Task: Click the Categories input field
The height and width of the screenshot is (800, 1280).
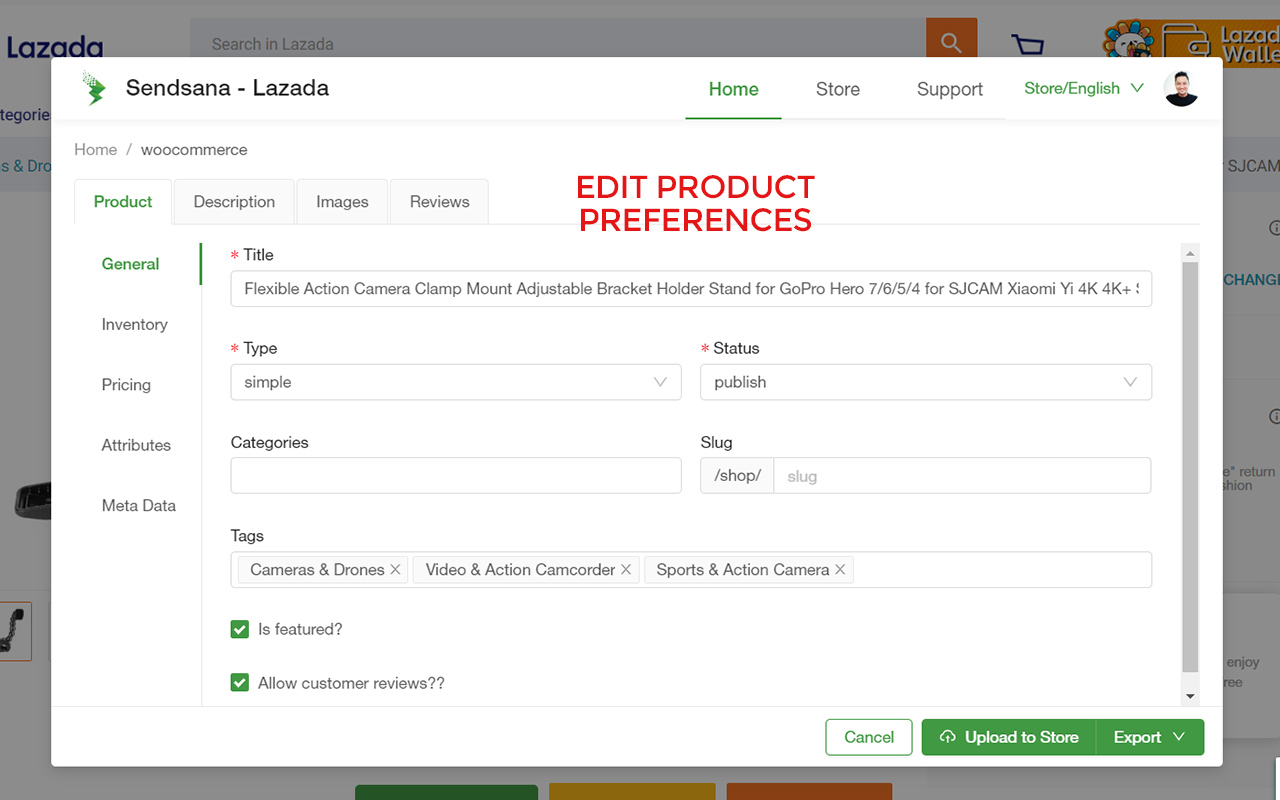Action: pyautogui.click(x=456, y=475)
